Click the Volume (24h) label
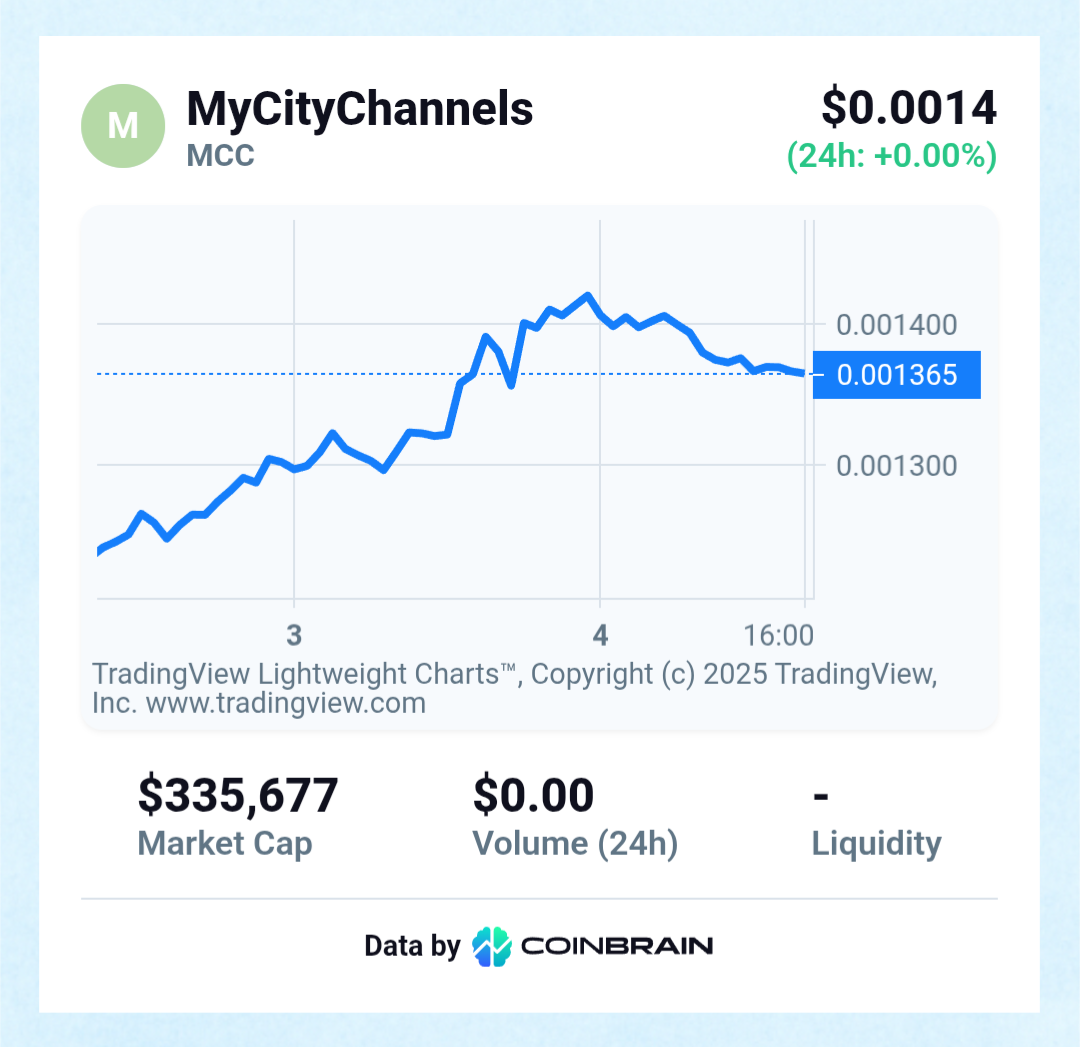This screenshot has width=1080, height=1047. (x=575, y=843)
